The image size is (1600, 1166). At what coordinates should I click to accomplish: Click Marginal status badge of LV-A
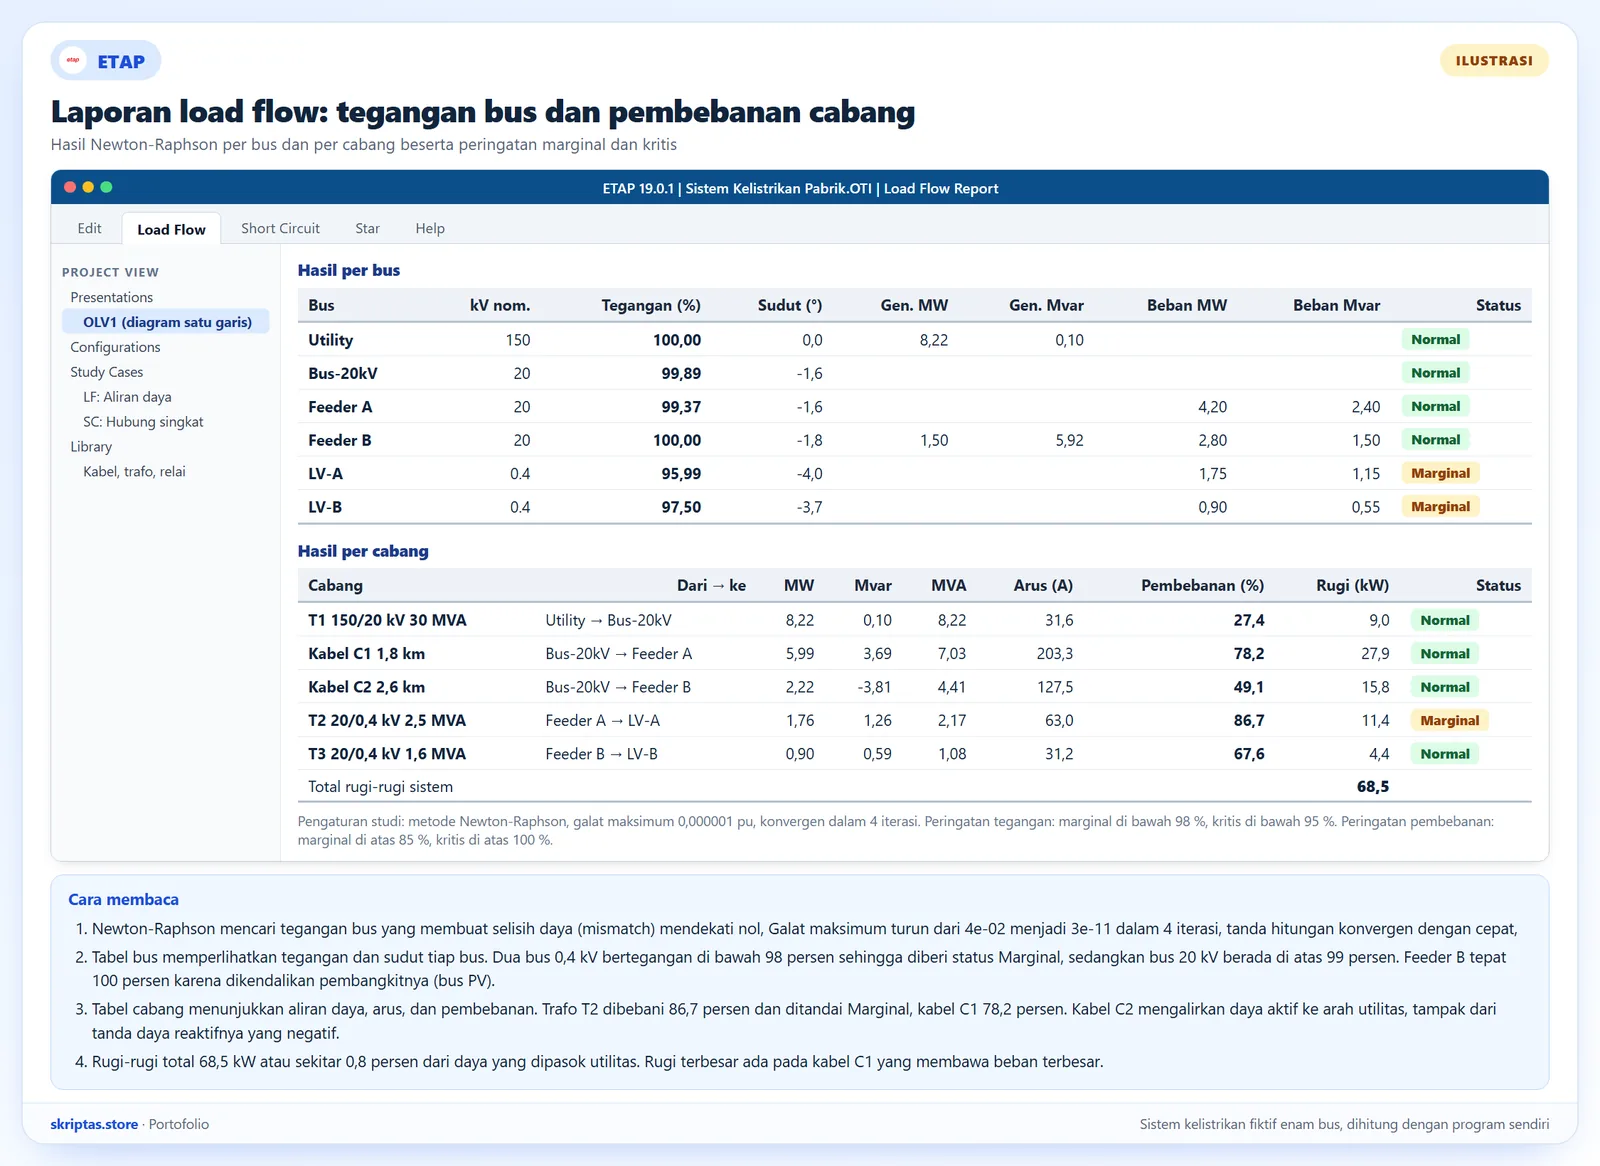pos(1440,473)
